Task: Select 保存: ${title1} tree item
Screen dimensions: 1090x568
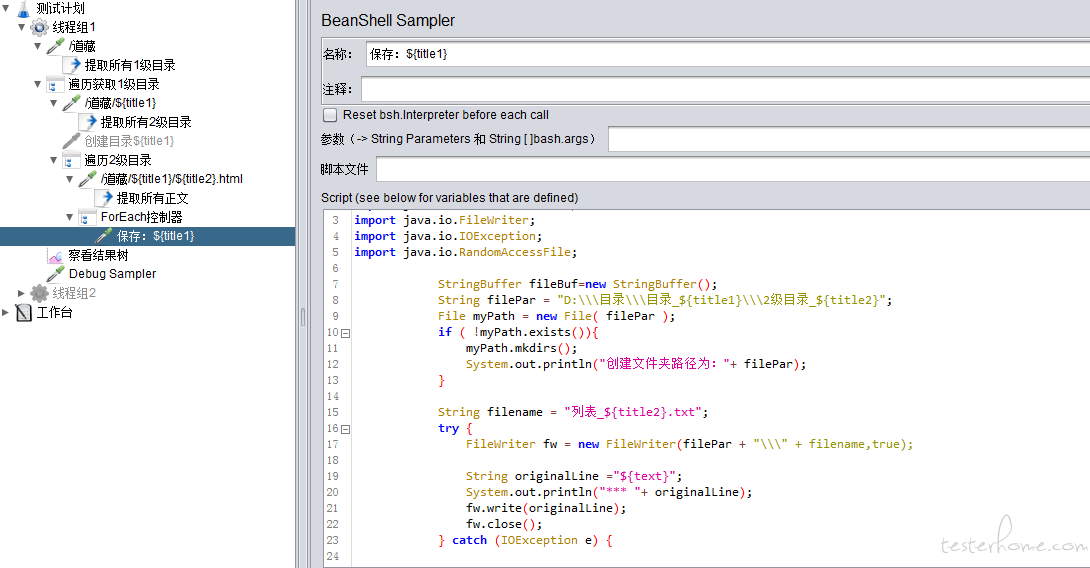Action: (156, 236)
